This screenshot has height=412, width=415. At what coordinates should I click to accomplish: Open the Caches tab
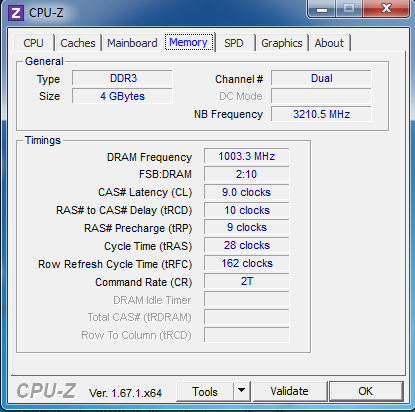[x=78, y=43]
